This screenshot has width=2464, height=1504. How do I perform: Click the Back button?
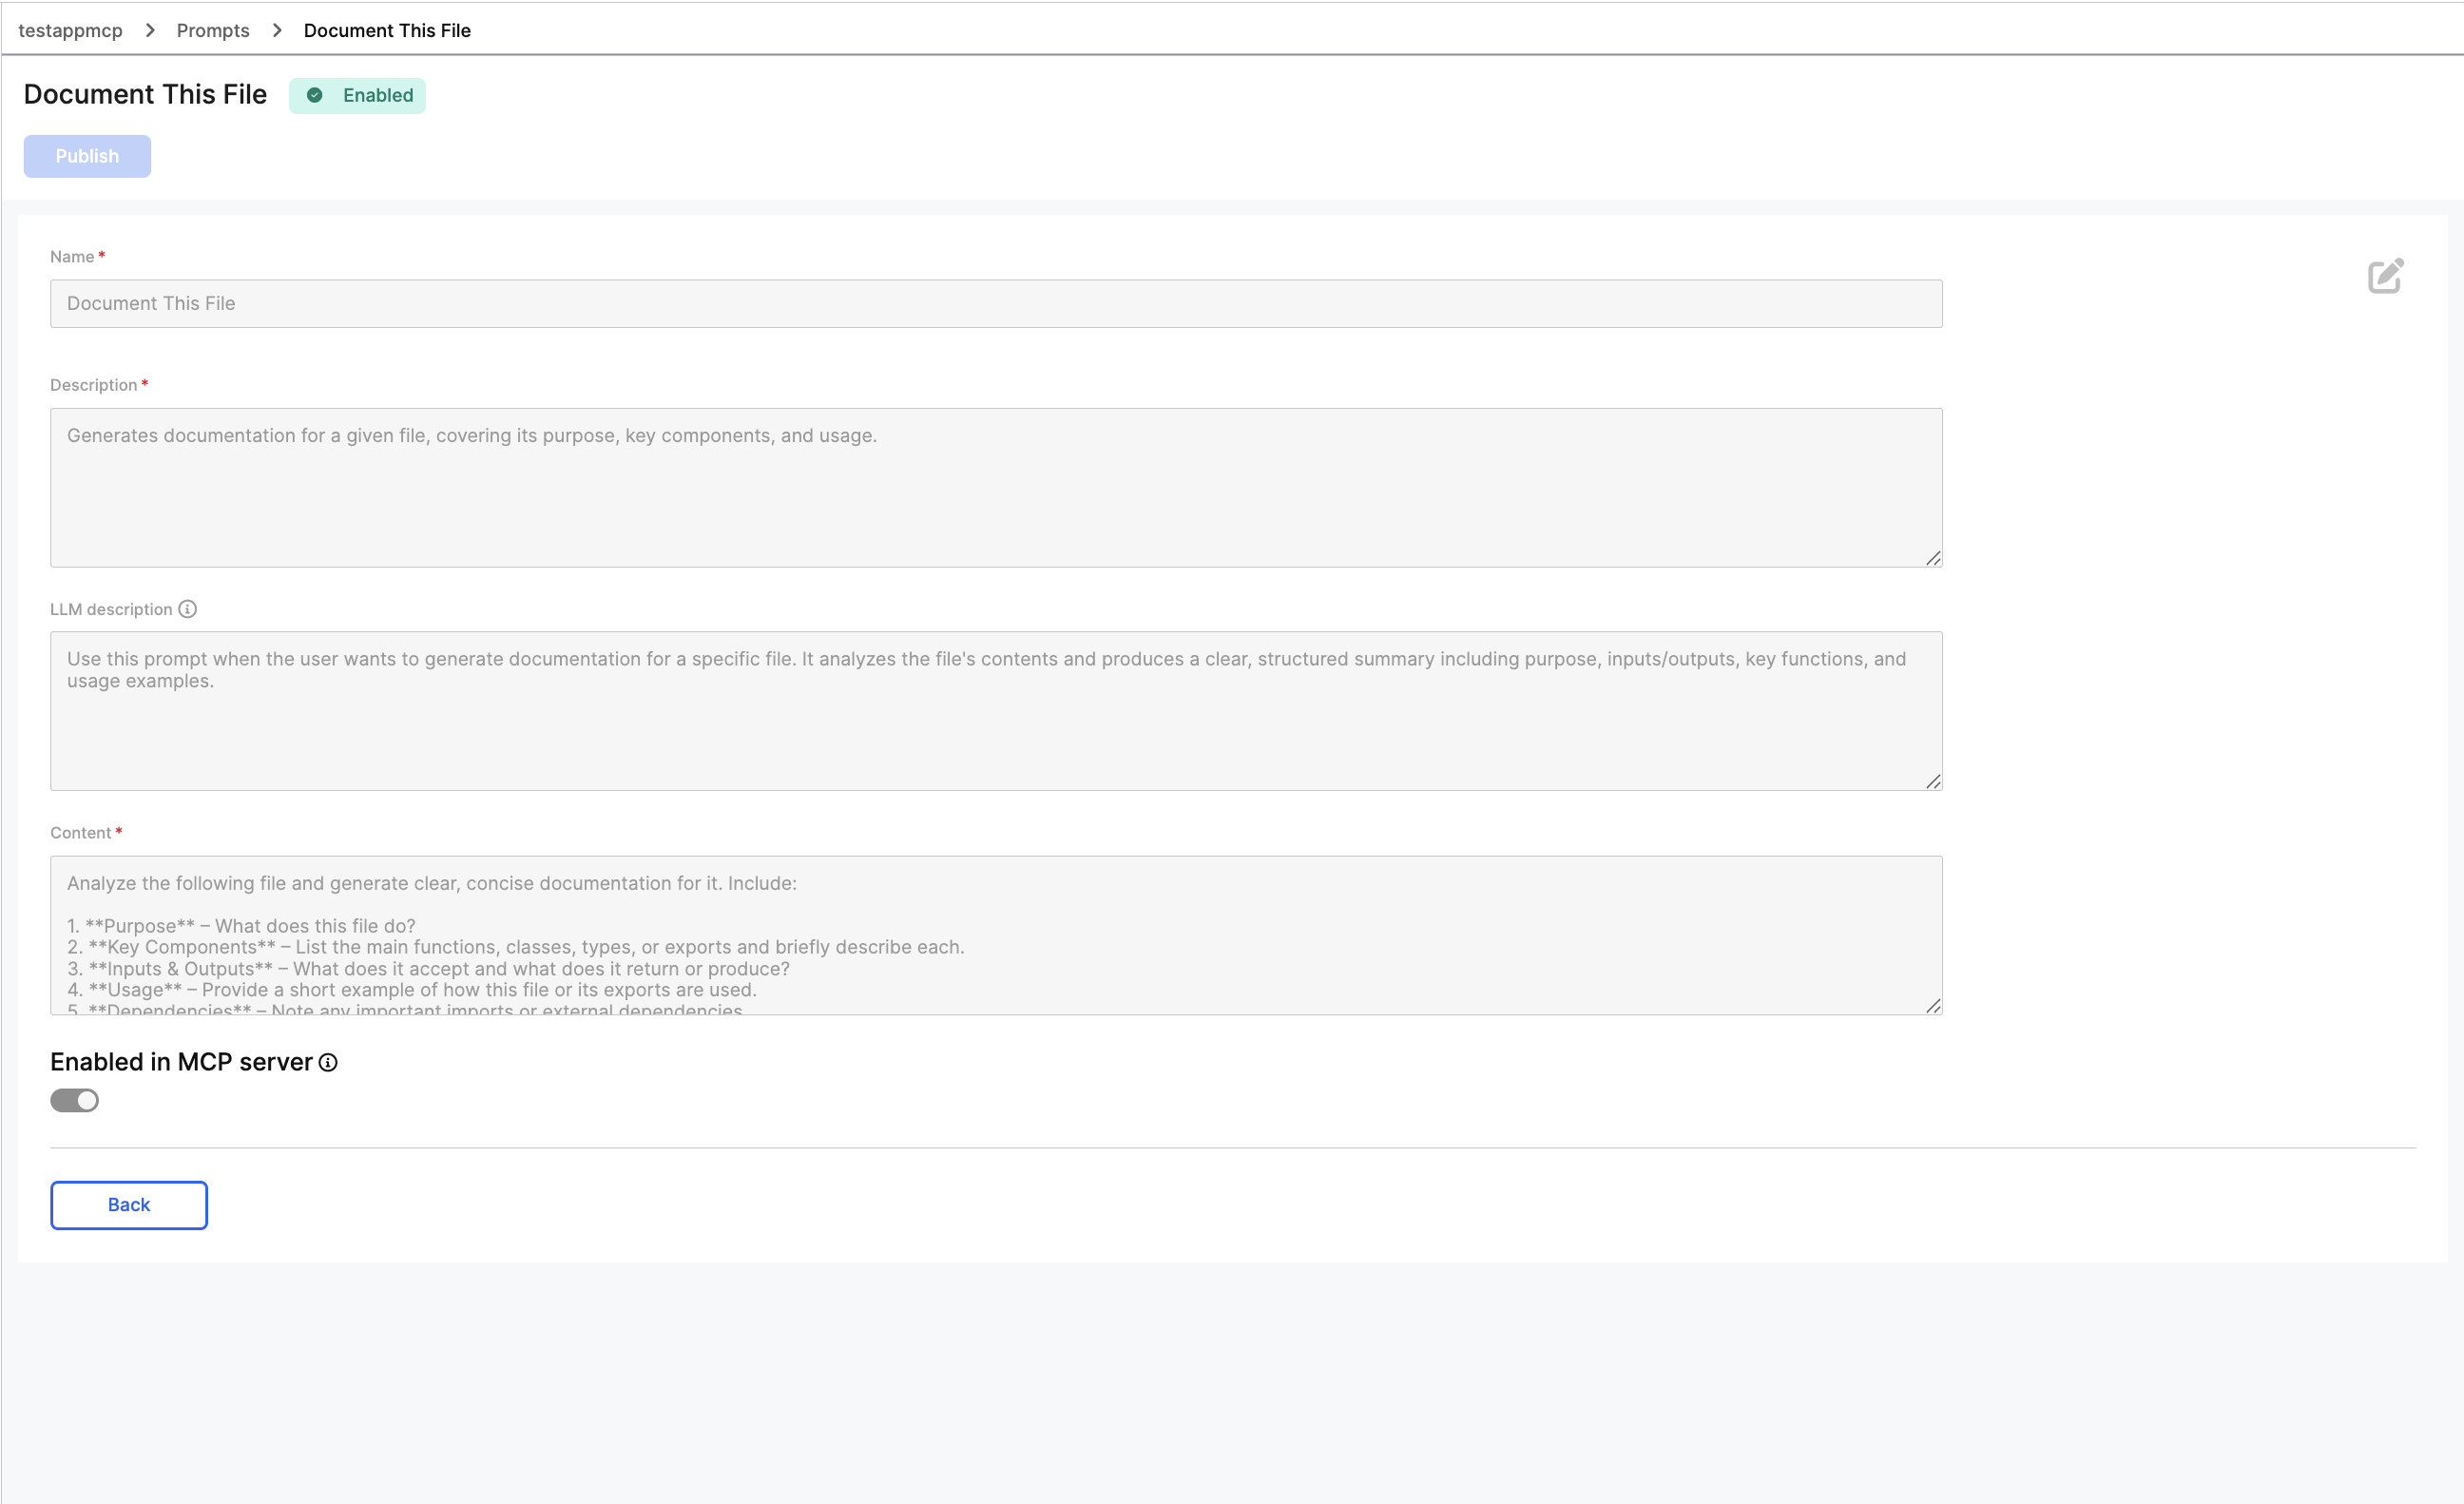[129, 1205]
